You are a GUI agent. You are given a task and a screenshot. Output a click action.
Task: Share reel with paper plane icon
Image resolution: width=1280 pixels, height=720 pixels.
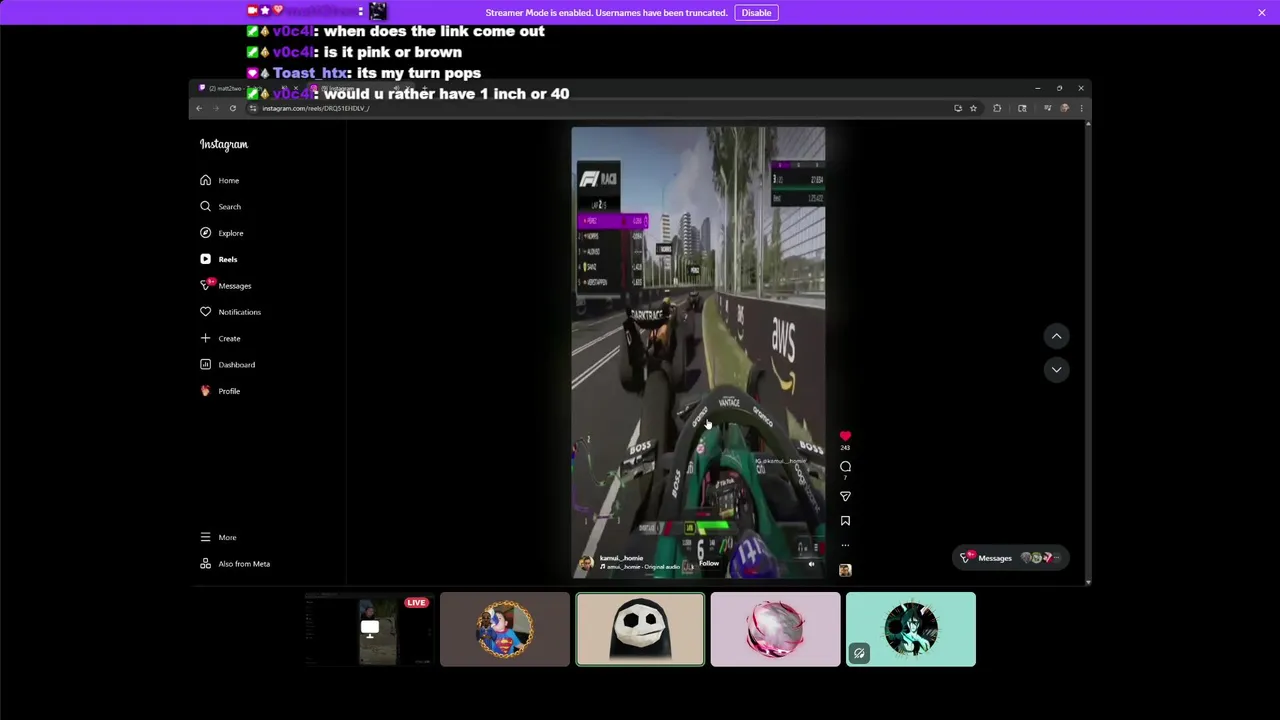845,496
